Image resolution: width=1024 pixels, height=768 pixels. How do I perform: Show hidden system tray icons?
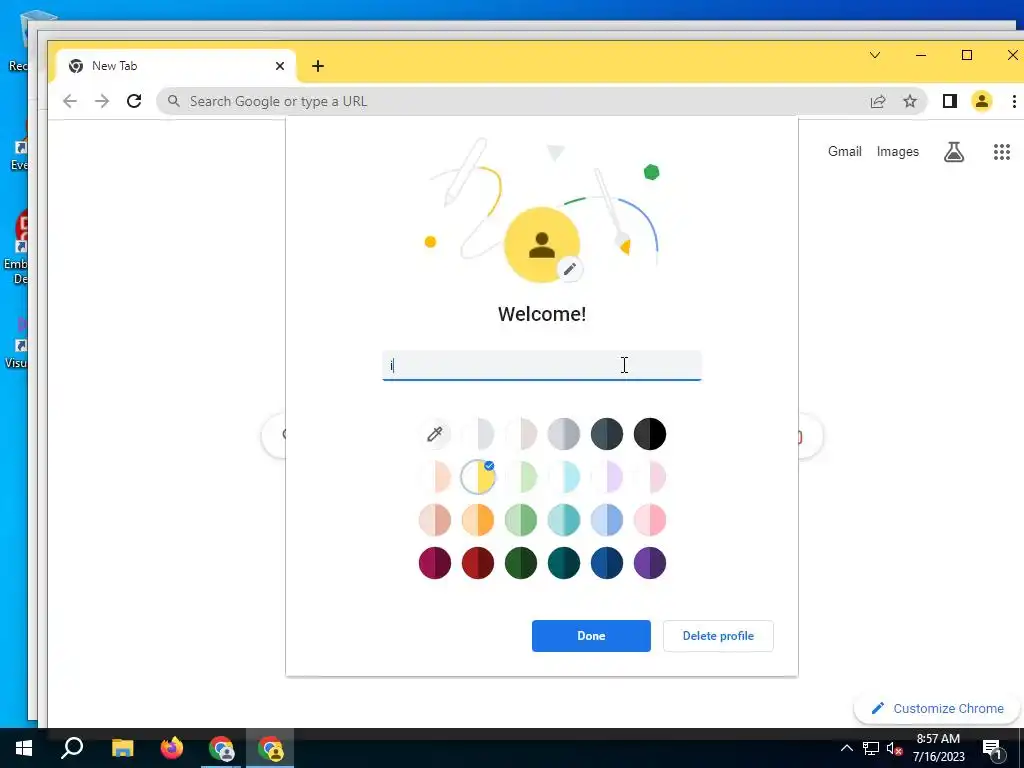click(x=846, y=748)
